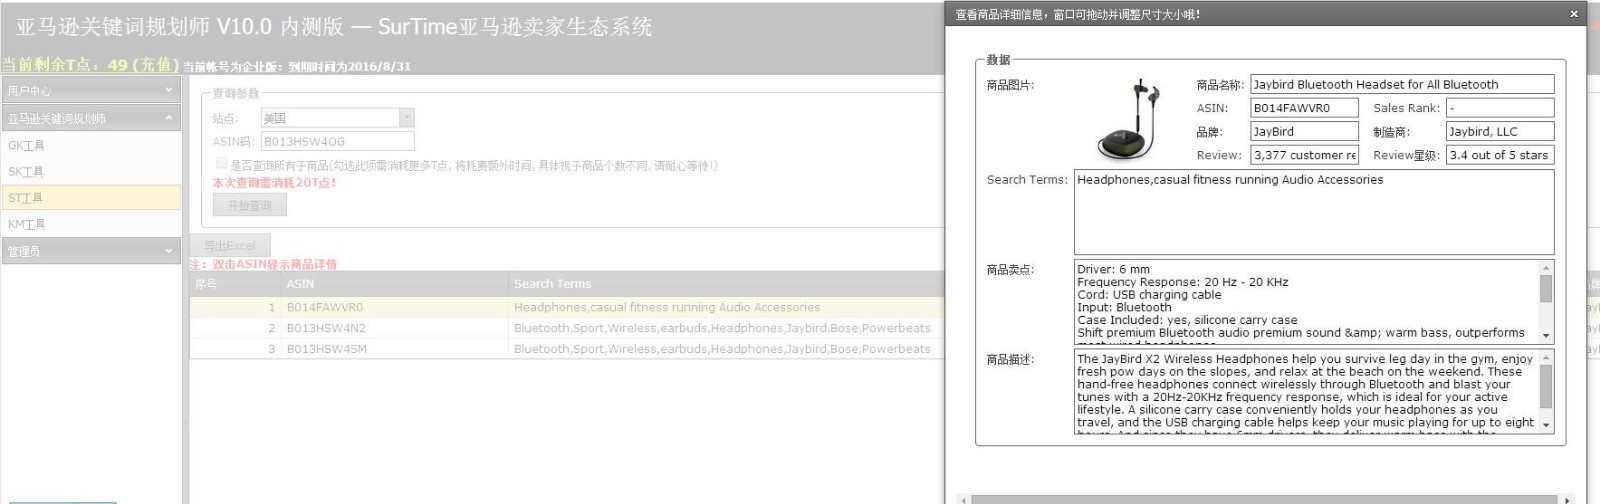Viewport: 1600px width, 504px height.
Task: Click 商品描述 scrollbar down arrow
Action: 1546,425
